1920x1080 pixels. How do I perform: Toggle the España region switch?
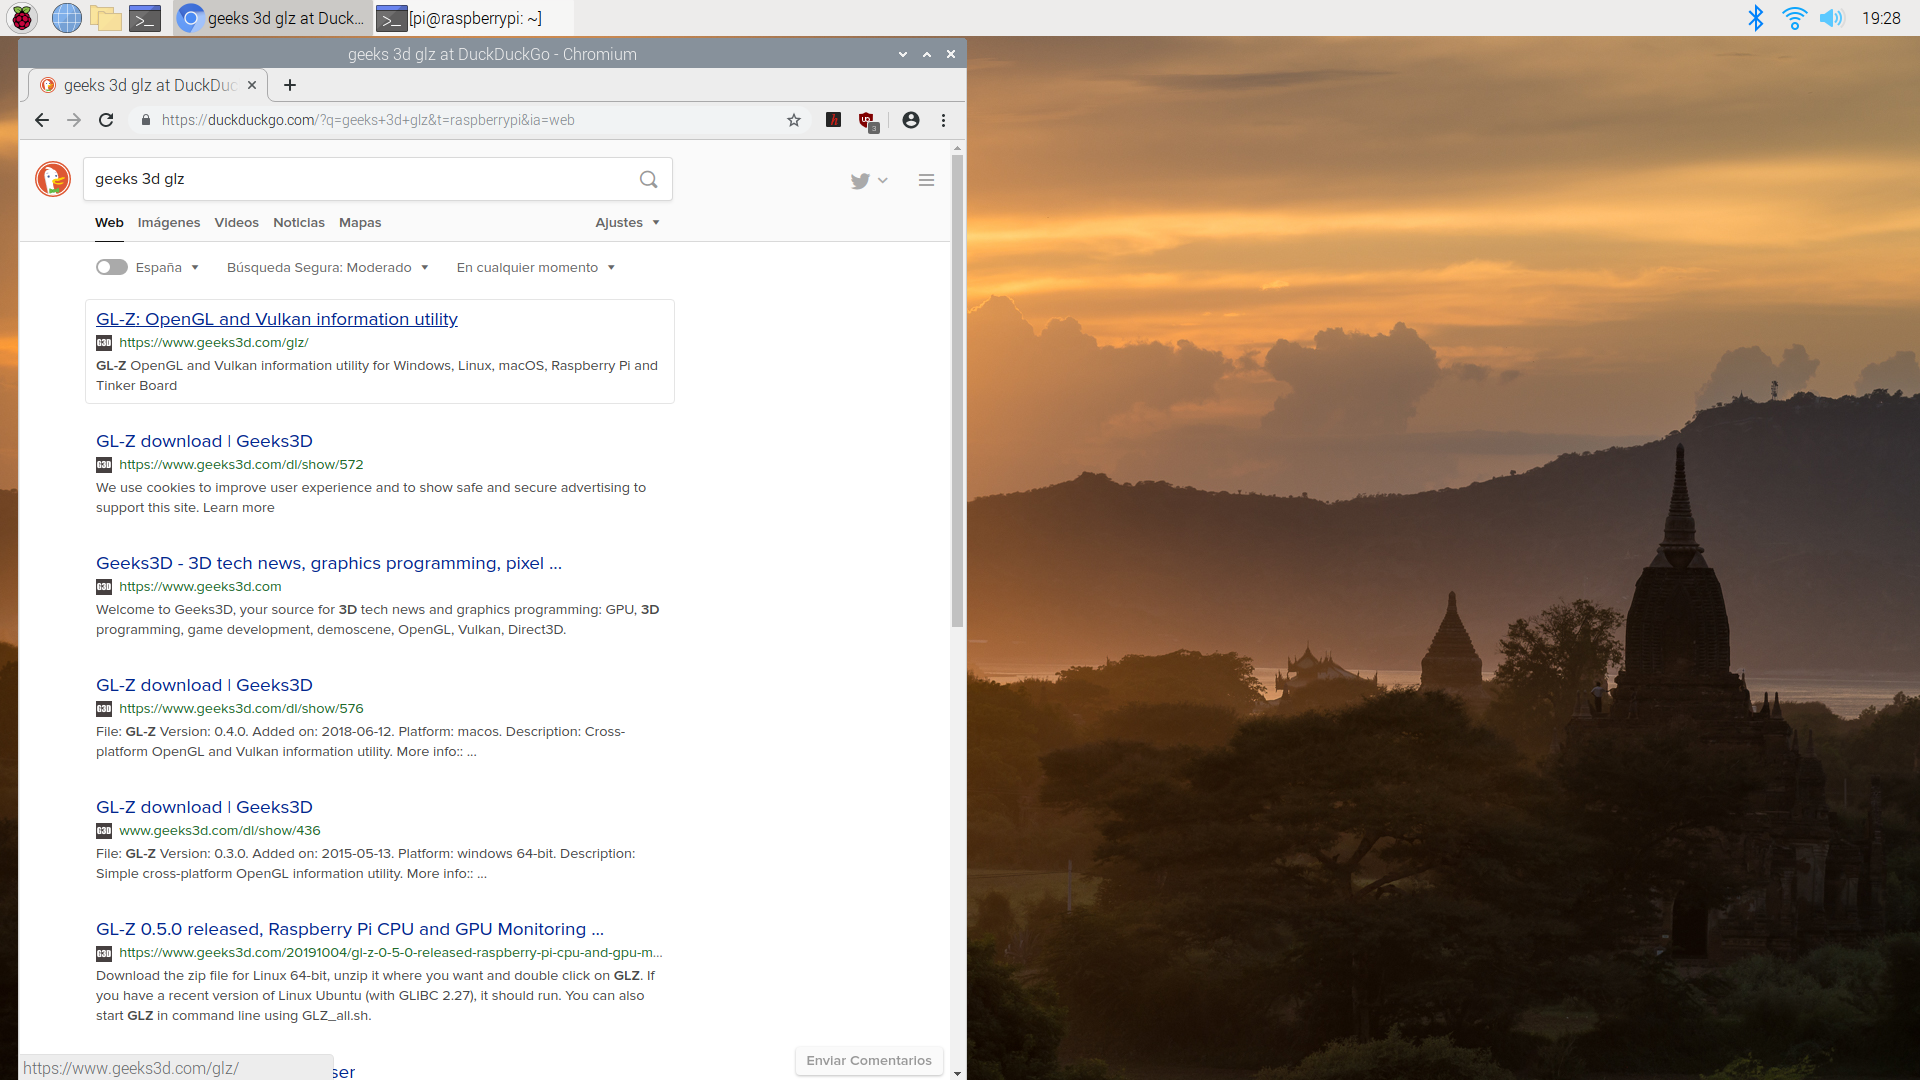pyautogui.click(x=112, y=267)
